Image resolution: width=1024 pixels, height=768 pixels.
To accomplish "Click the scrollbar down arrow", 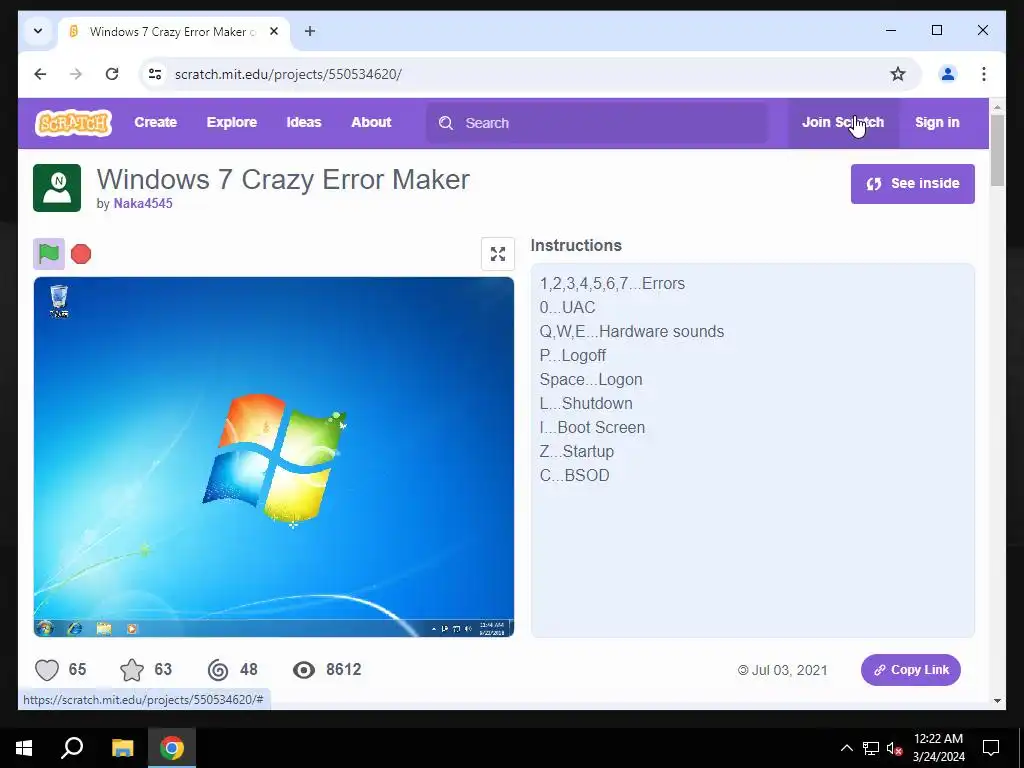I will [x=997, y=701].
